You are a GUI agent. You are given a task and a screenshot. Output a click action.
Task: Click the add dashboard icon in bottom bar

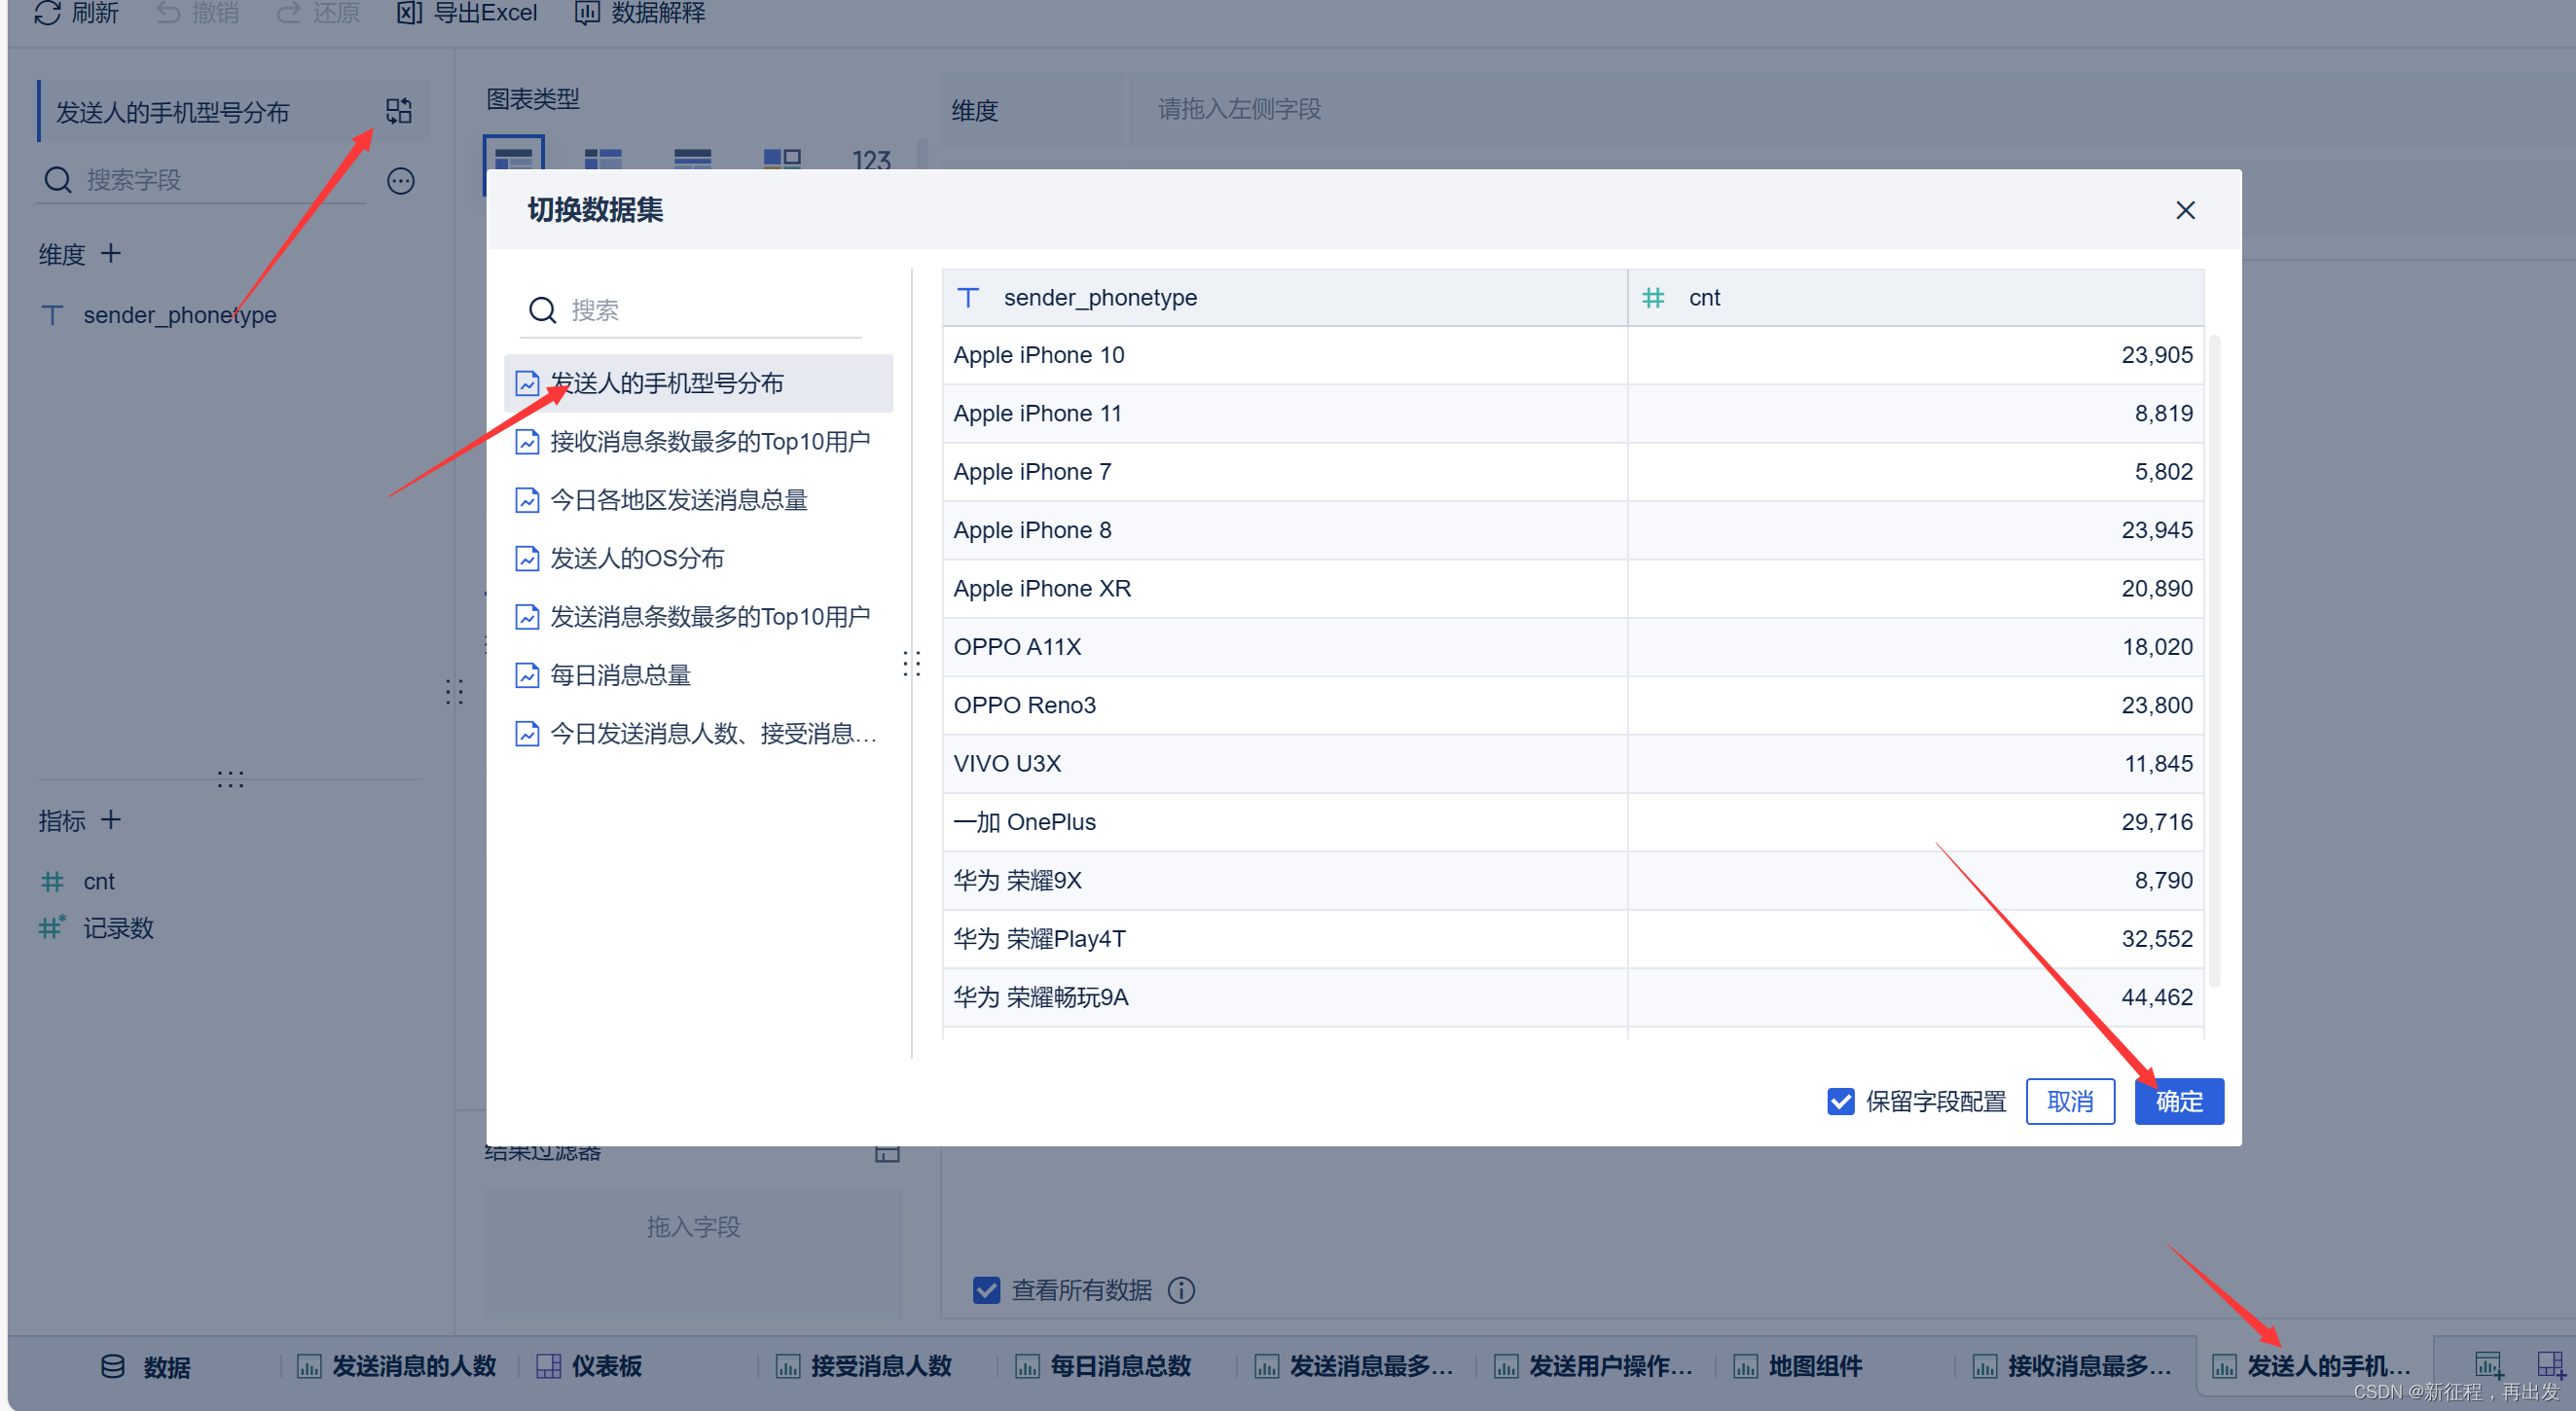tap(2551, 1364)
